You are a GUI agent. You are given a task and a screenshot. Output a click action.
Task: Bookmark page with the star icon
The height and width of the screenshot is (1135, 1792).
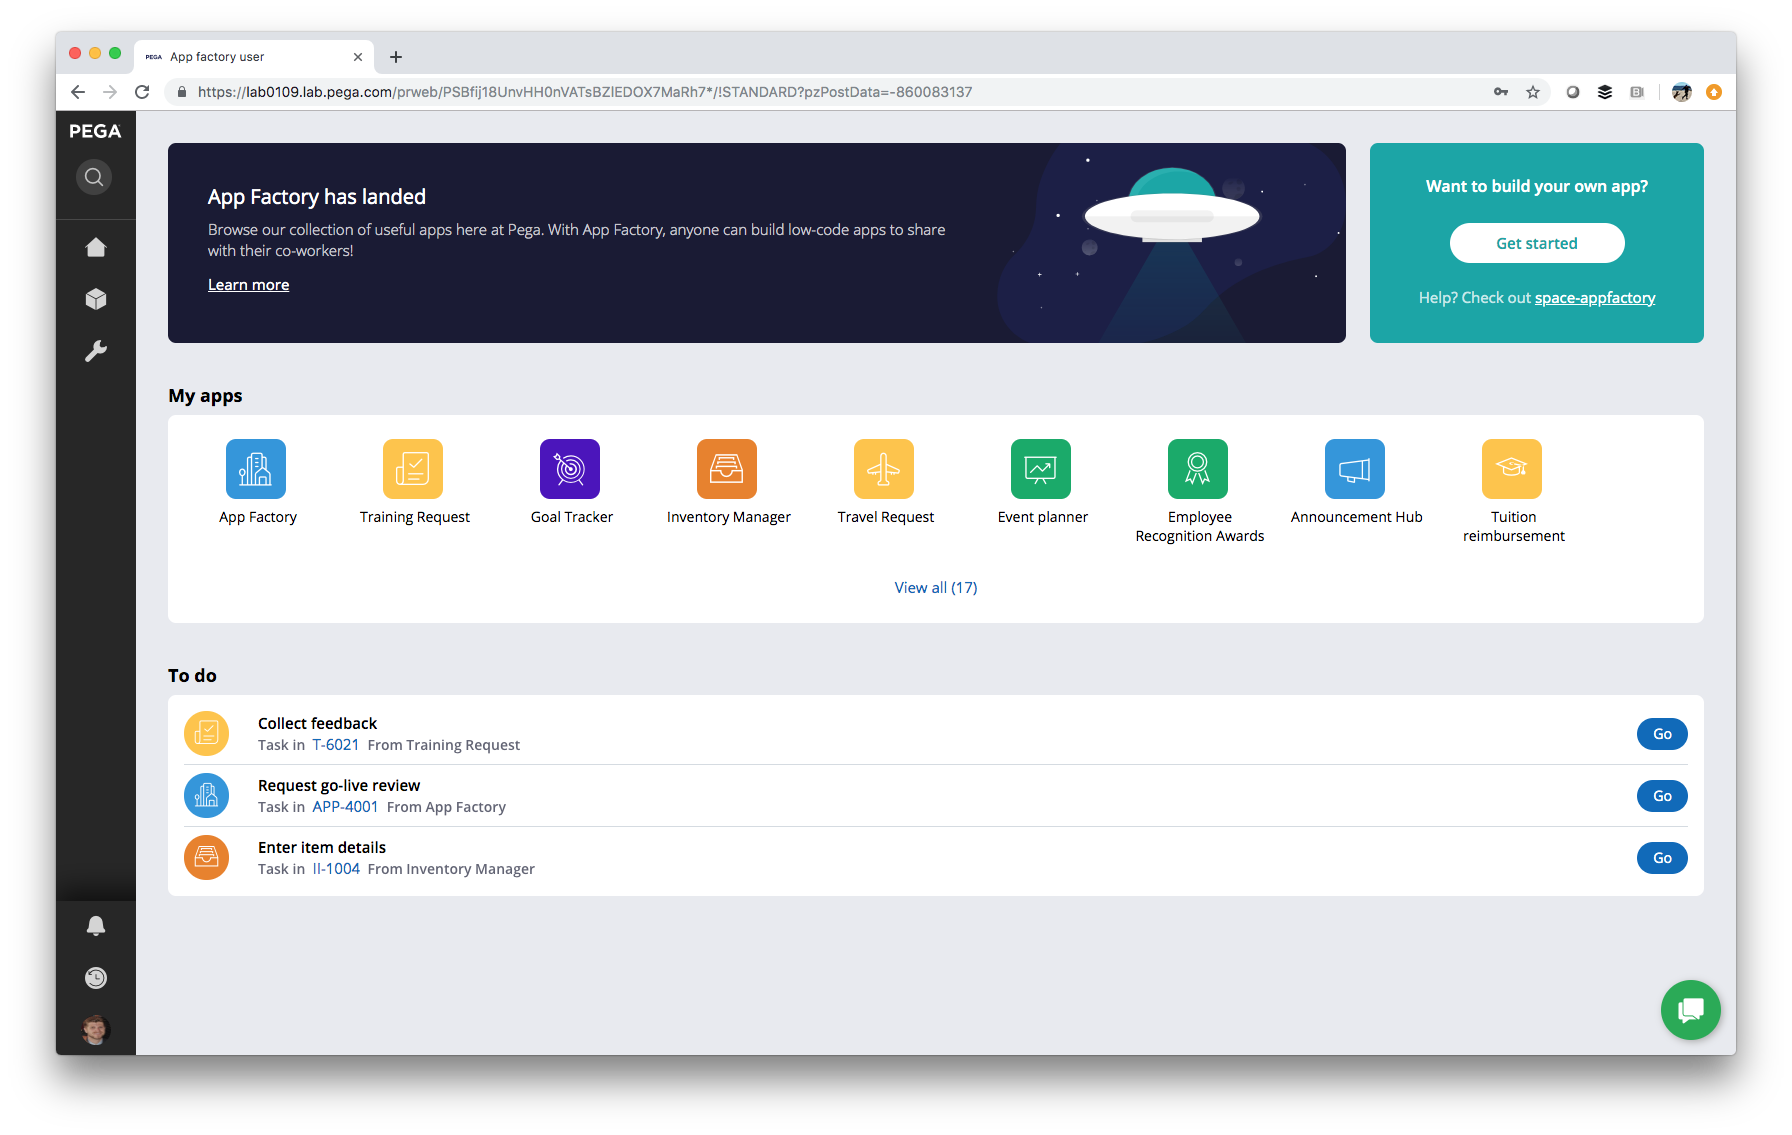1533,92
